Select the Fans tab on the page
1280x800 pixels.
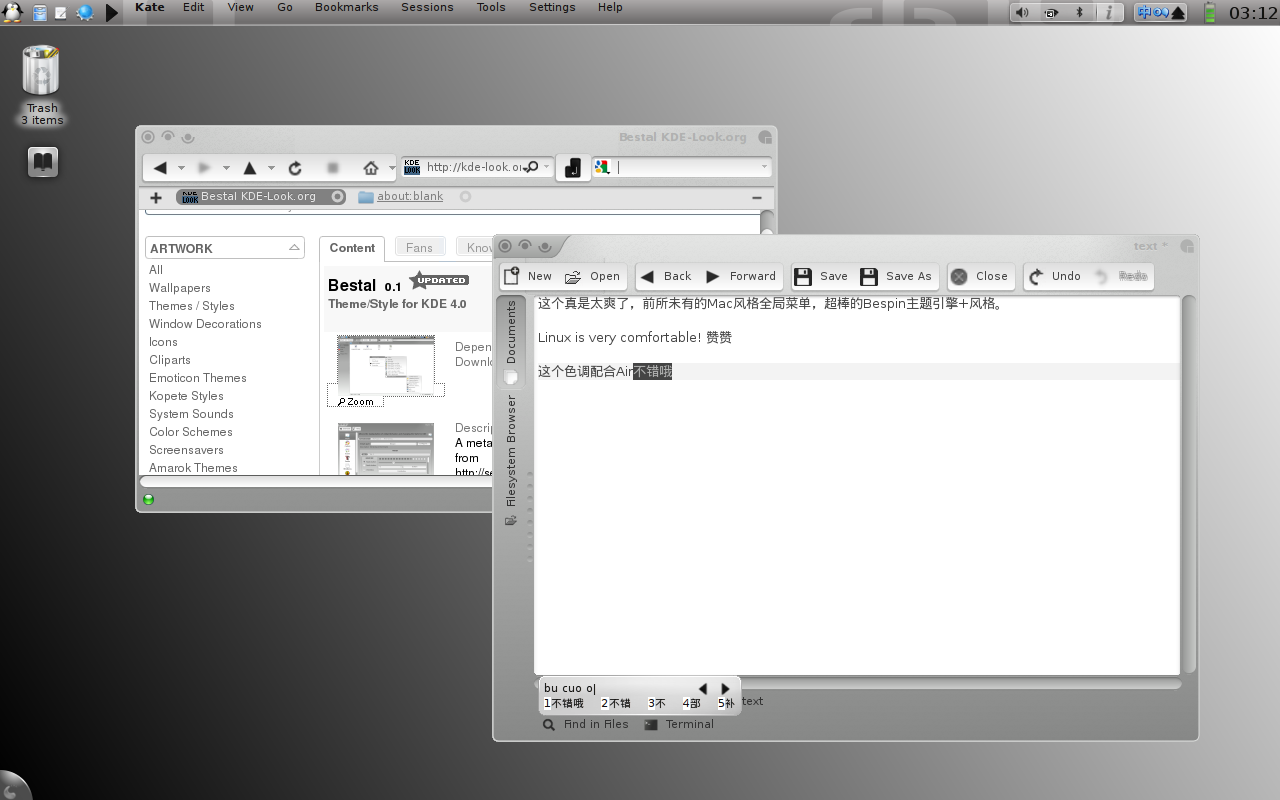pos(420,248)
